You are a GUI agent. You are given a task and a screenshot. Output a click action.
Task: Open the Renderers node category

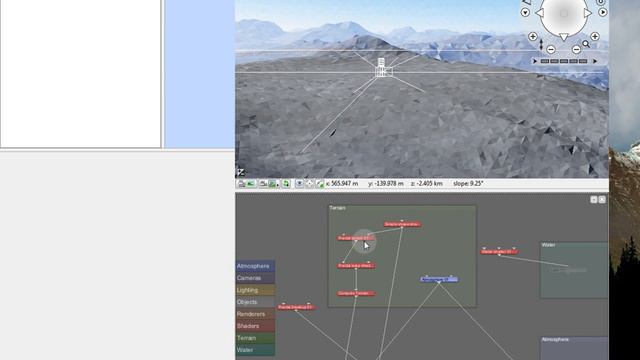[255, 314]
